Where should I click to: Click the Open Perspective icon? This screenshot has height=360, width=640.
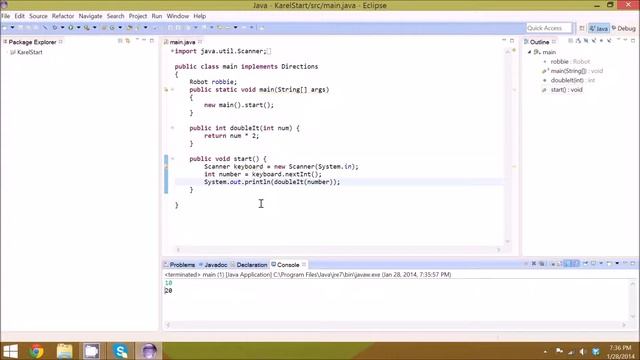point(582,28)
